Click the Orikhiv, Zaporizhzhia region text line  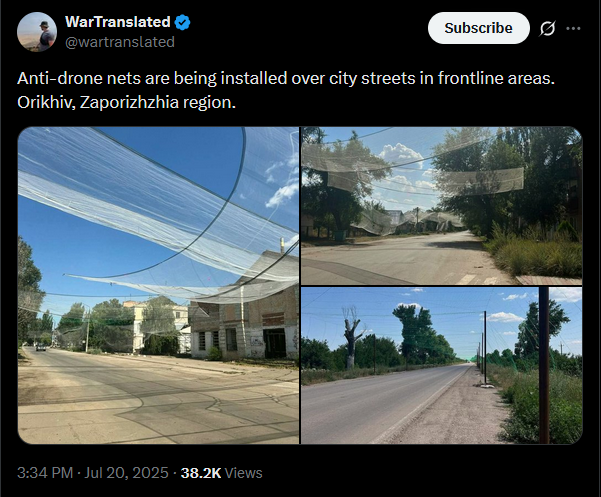(x=126, y=102)
